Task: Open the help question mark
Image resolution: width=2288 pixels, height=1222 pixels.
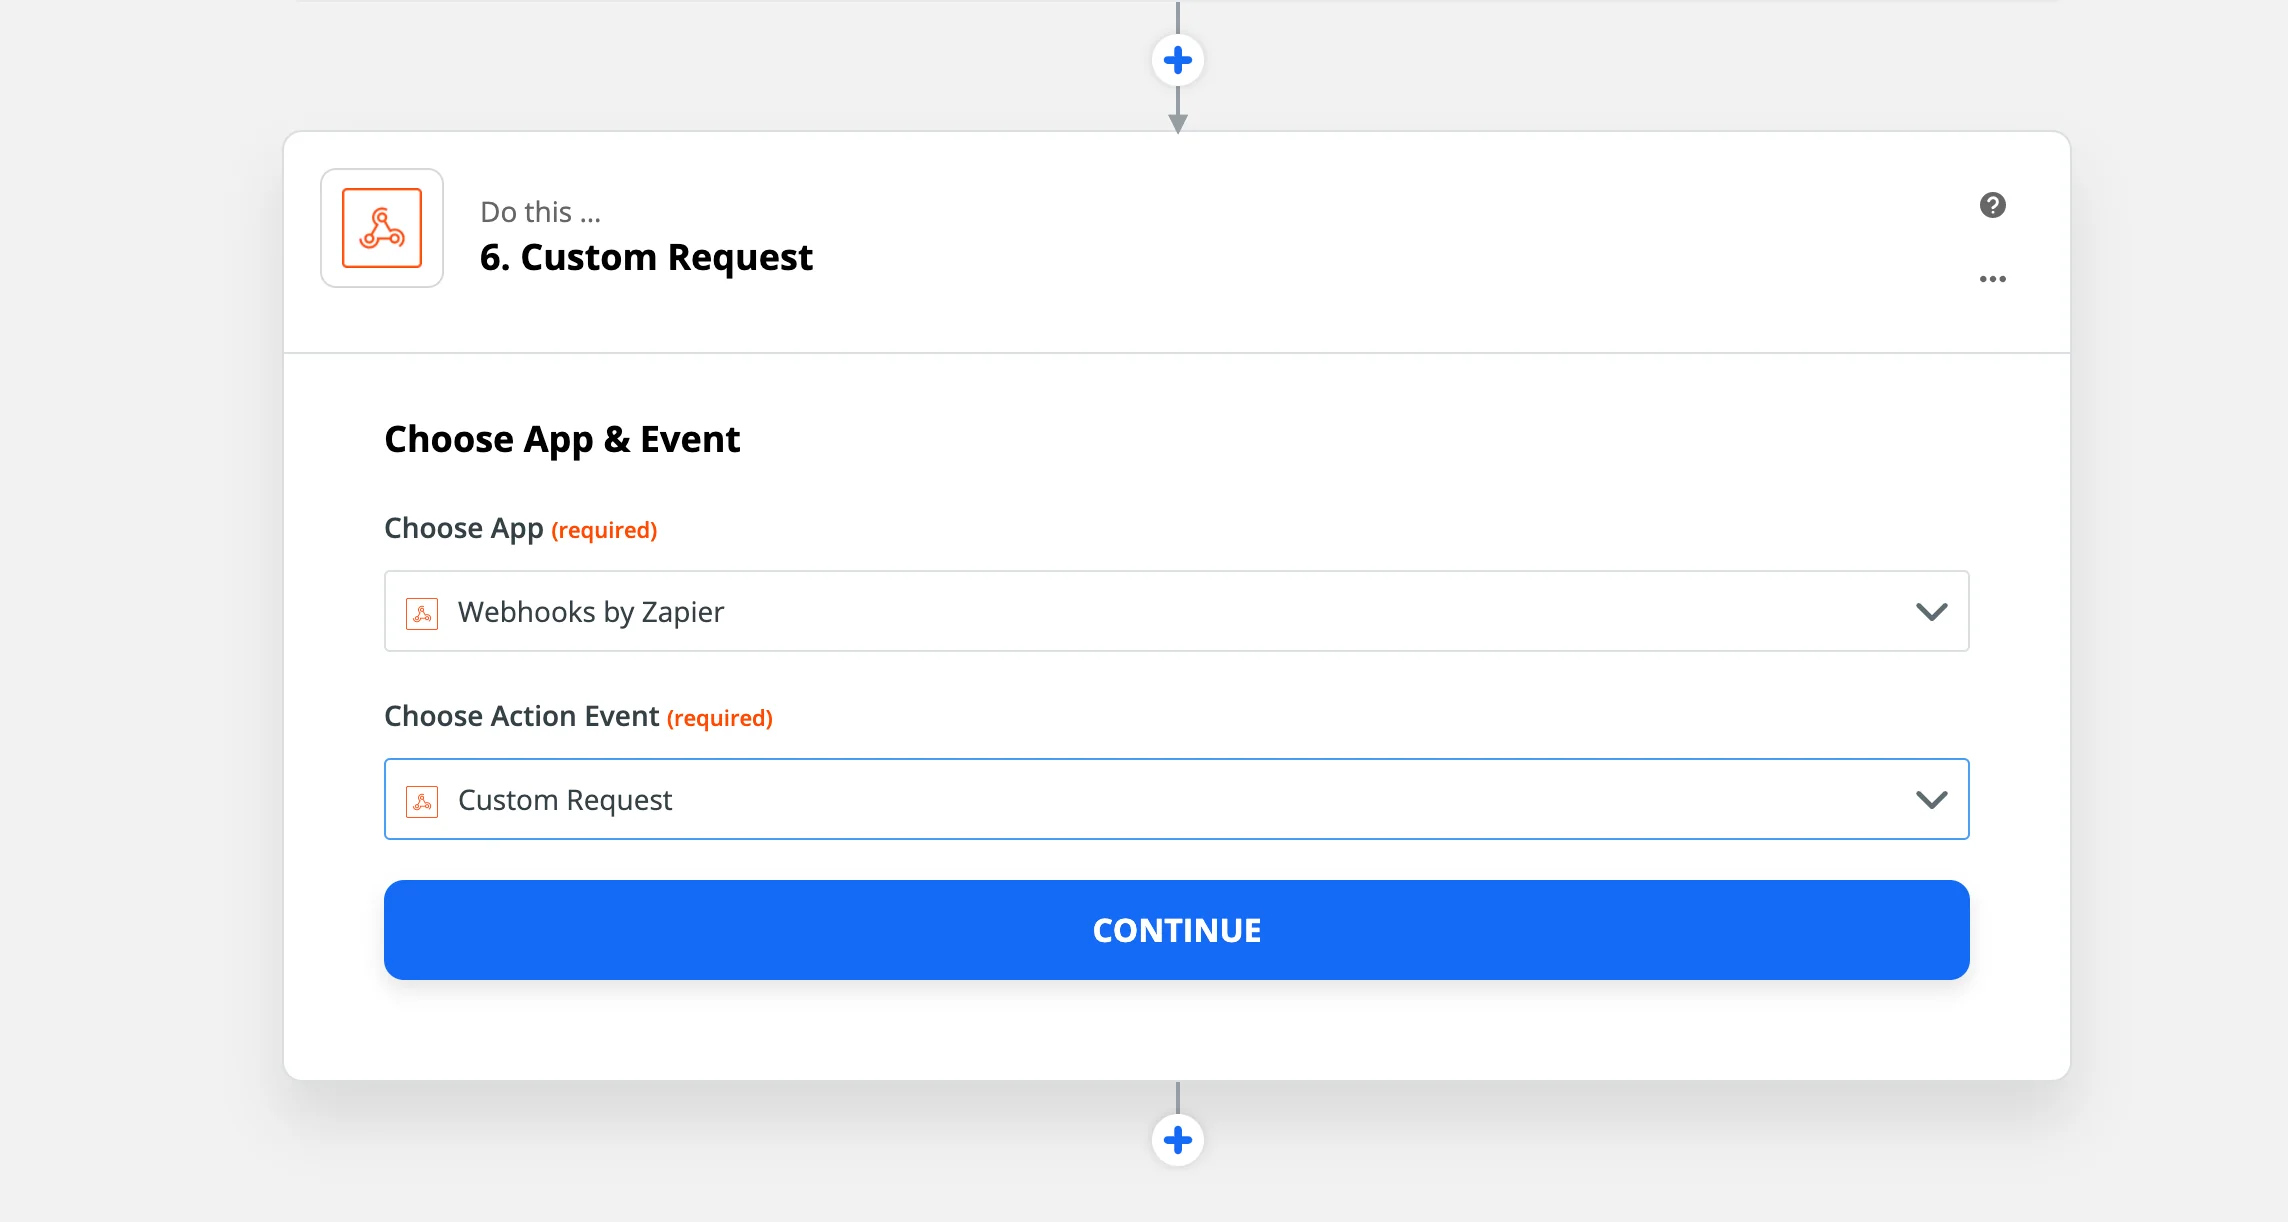Action: click(1993, 205)
